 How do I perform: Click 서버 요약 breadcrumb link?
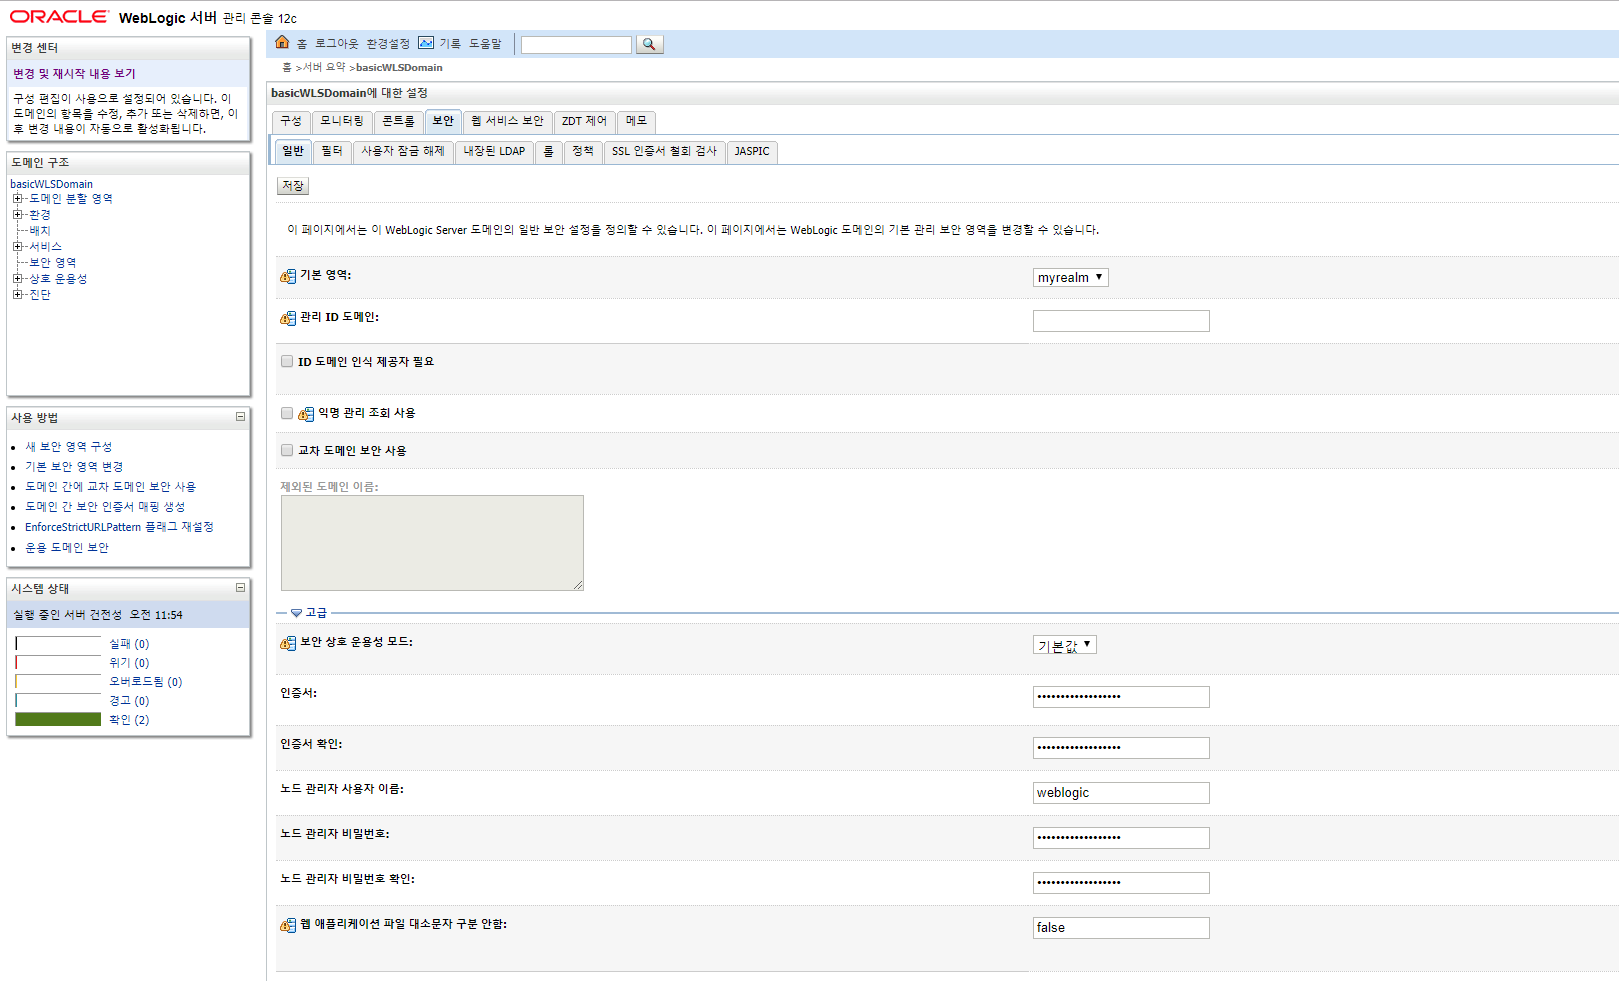point(324,67)
